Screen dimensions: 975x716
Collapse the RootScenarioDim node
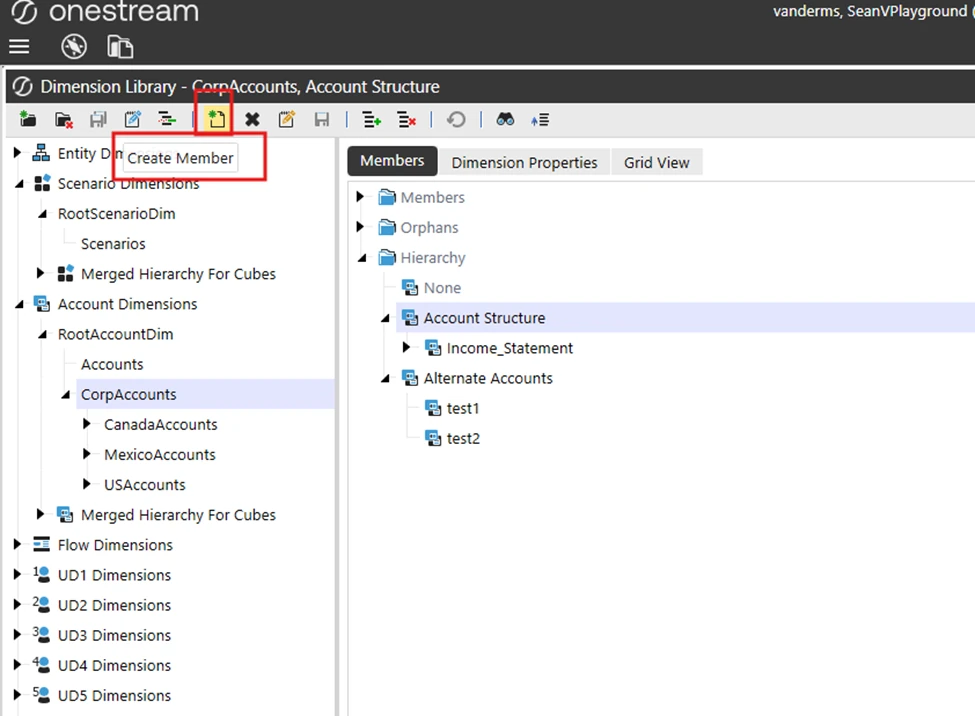click(42, 213)
